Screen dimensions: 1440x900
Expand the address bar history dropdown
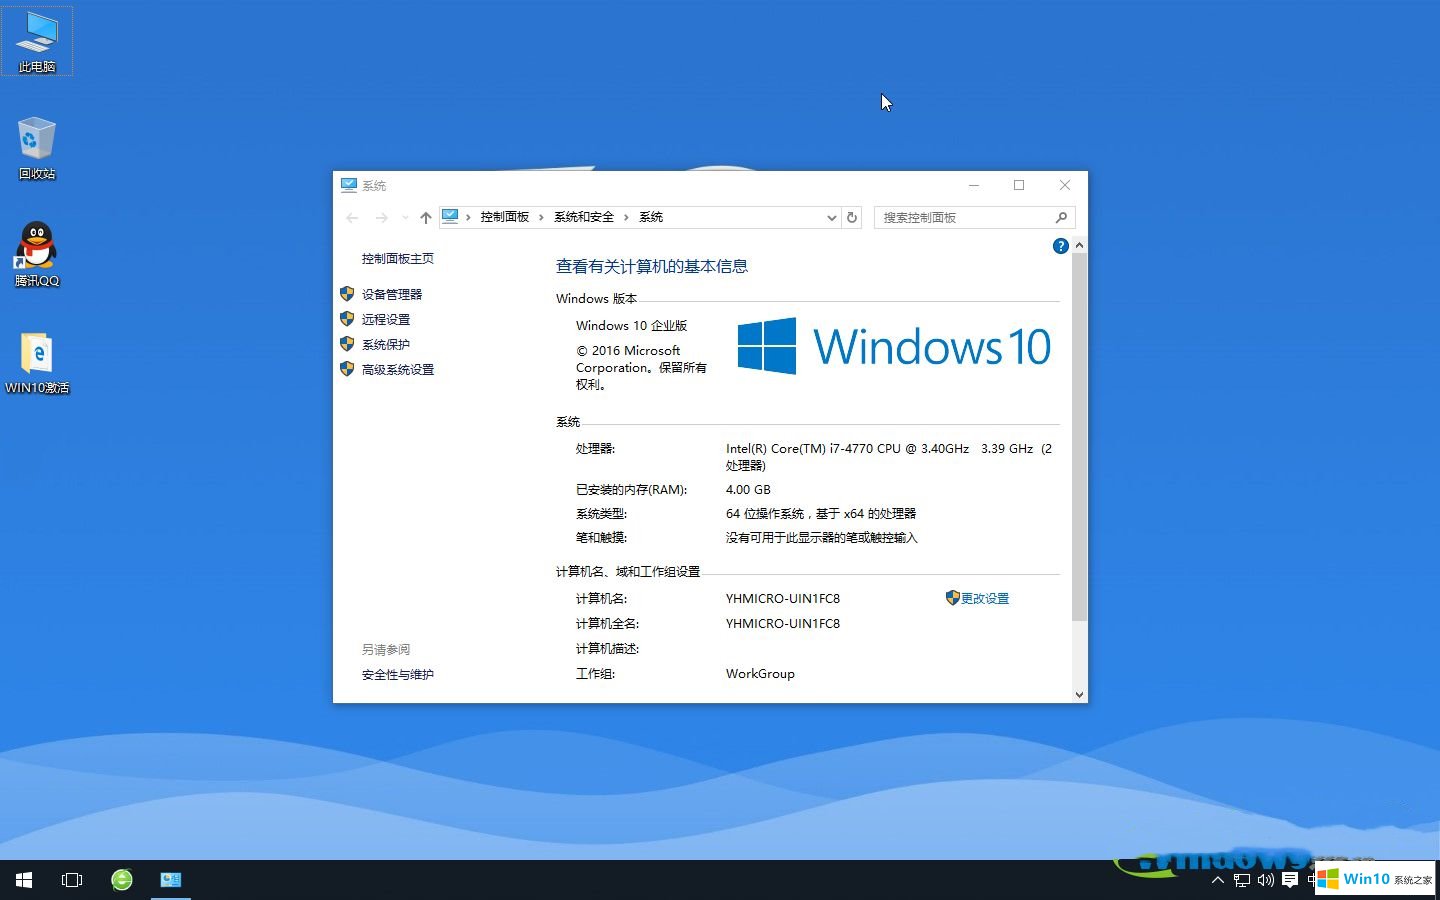[831, 217]
